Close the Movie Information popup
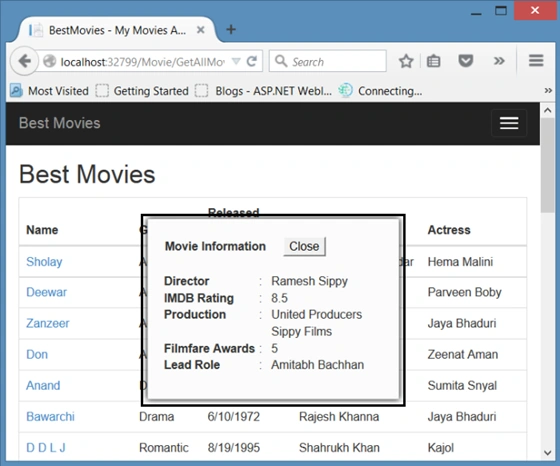Image resolution: width=560 pixels, height=466 pixels. click(x=304, y=246)
